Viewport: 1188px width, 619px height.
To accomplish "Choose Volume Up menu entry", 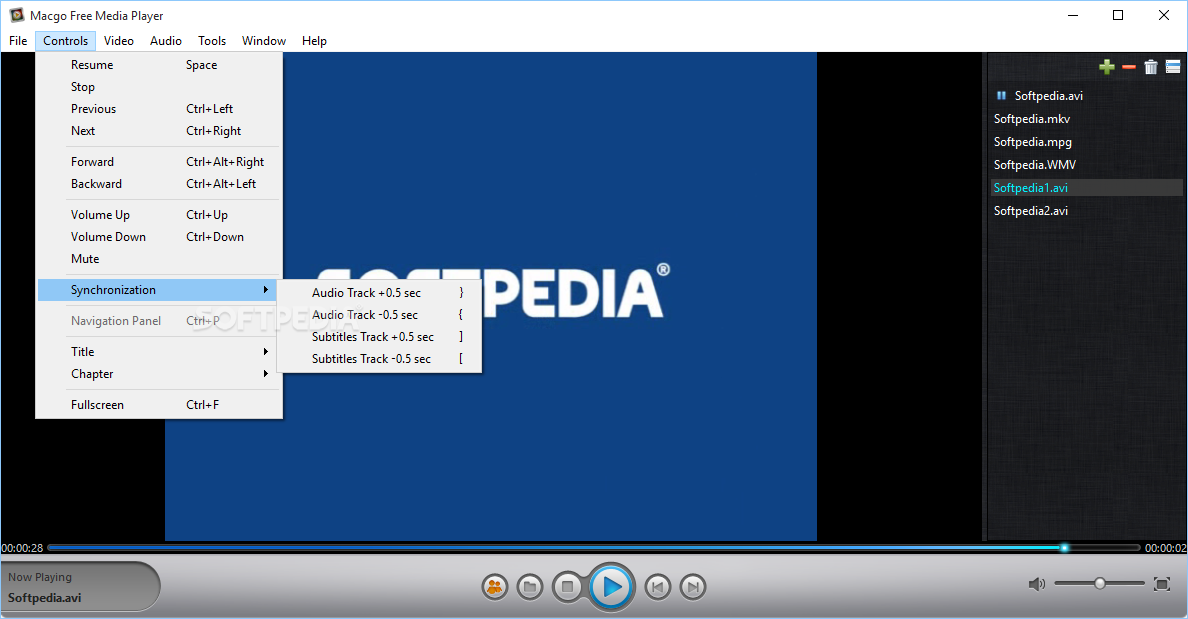I will (159, 215).
